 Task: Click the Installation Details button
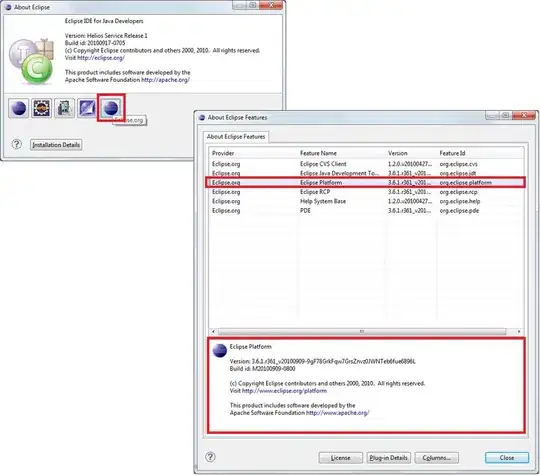[56, 145]
